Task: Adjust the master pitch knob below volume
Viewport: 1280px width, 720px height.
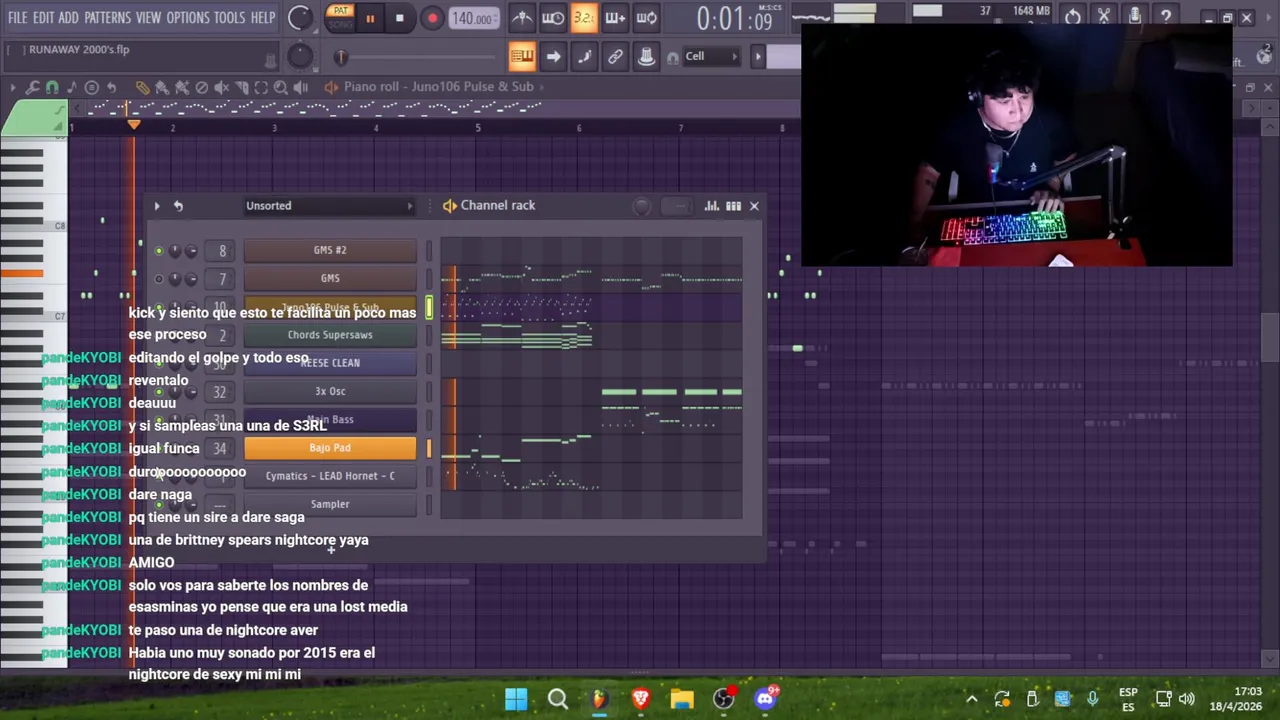Action: pyautogui.click(x=300, y=57)
